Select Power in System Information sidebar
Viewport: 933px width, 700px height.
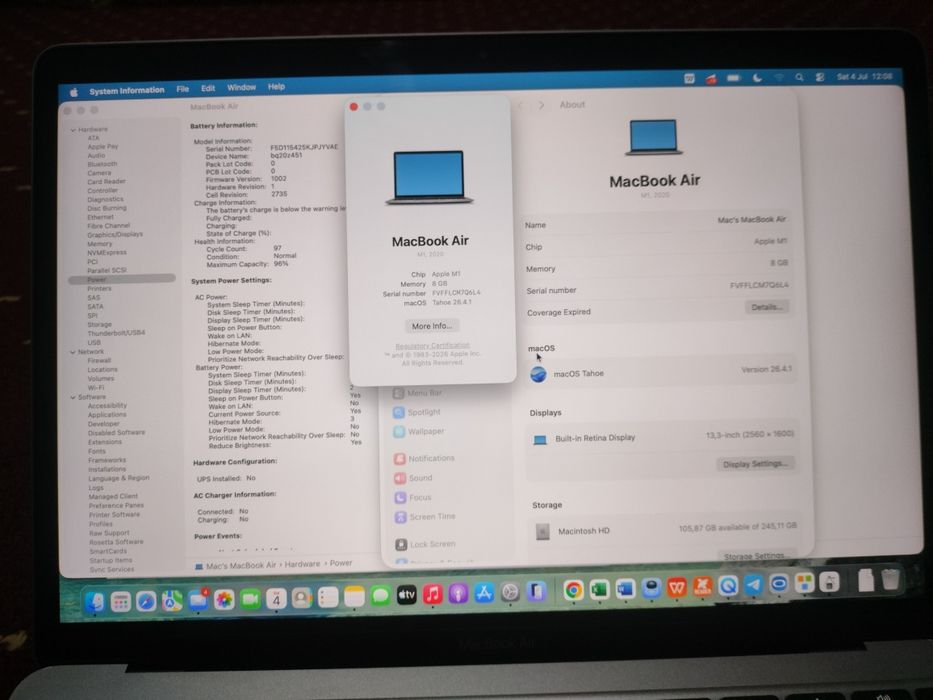pyautogui.click(x=122, y=279)
